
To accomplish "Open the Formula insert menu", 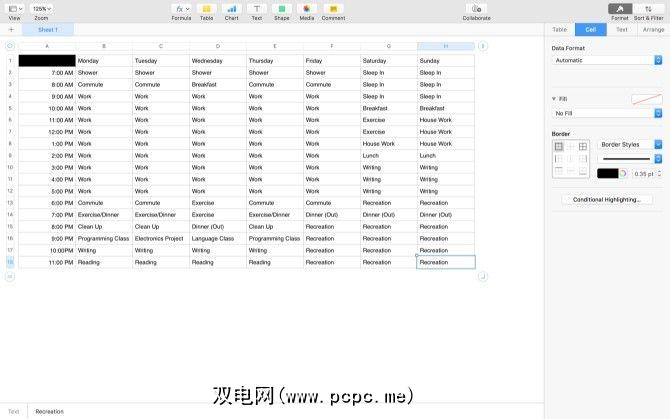I will coord(181,9).
